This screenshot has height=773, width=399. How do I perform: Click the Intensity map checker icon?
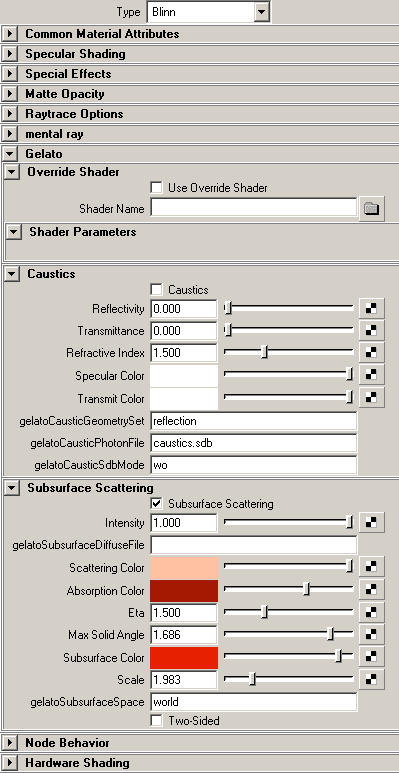click(371, 523)
